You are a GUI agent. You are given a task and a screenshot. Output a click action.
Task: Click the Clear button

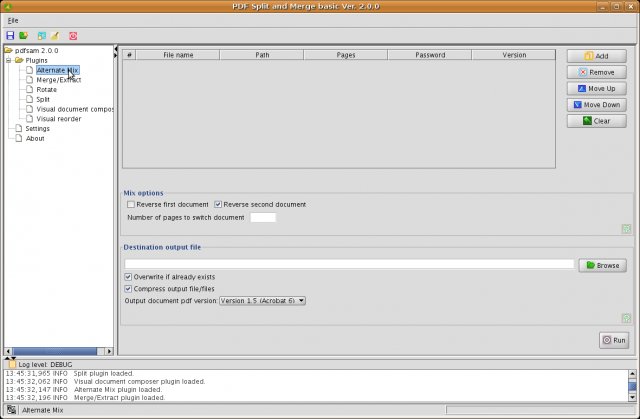pyautogui.click(x=596, y=121)
